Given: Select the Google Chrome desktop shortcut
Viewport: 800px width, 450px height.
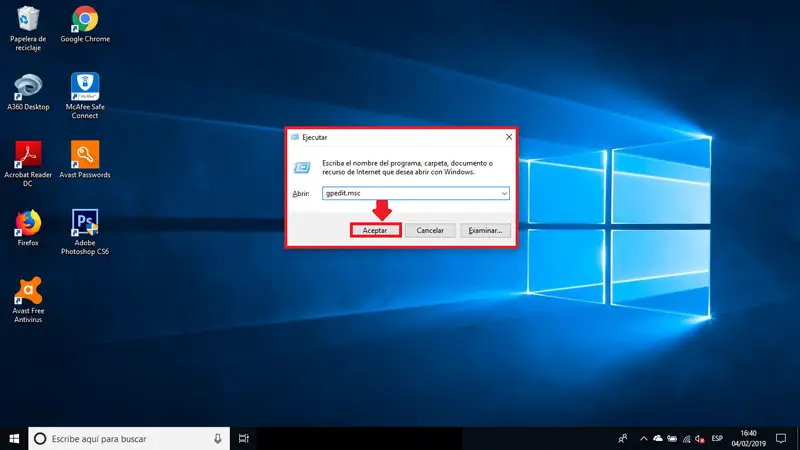Looking at the screenshot, I should [x=85, y=24].
